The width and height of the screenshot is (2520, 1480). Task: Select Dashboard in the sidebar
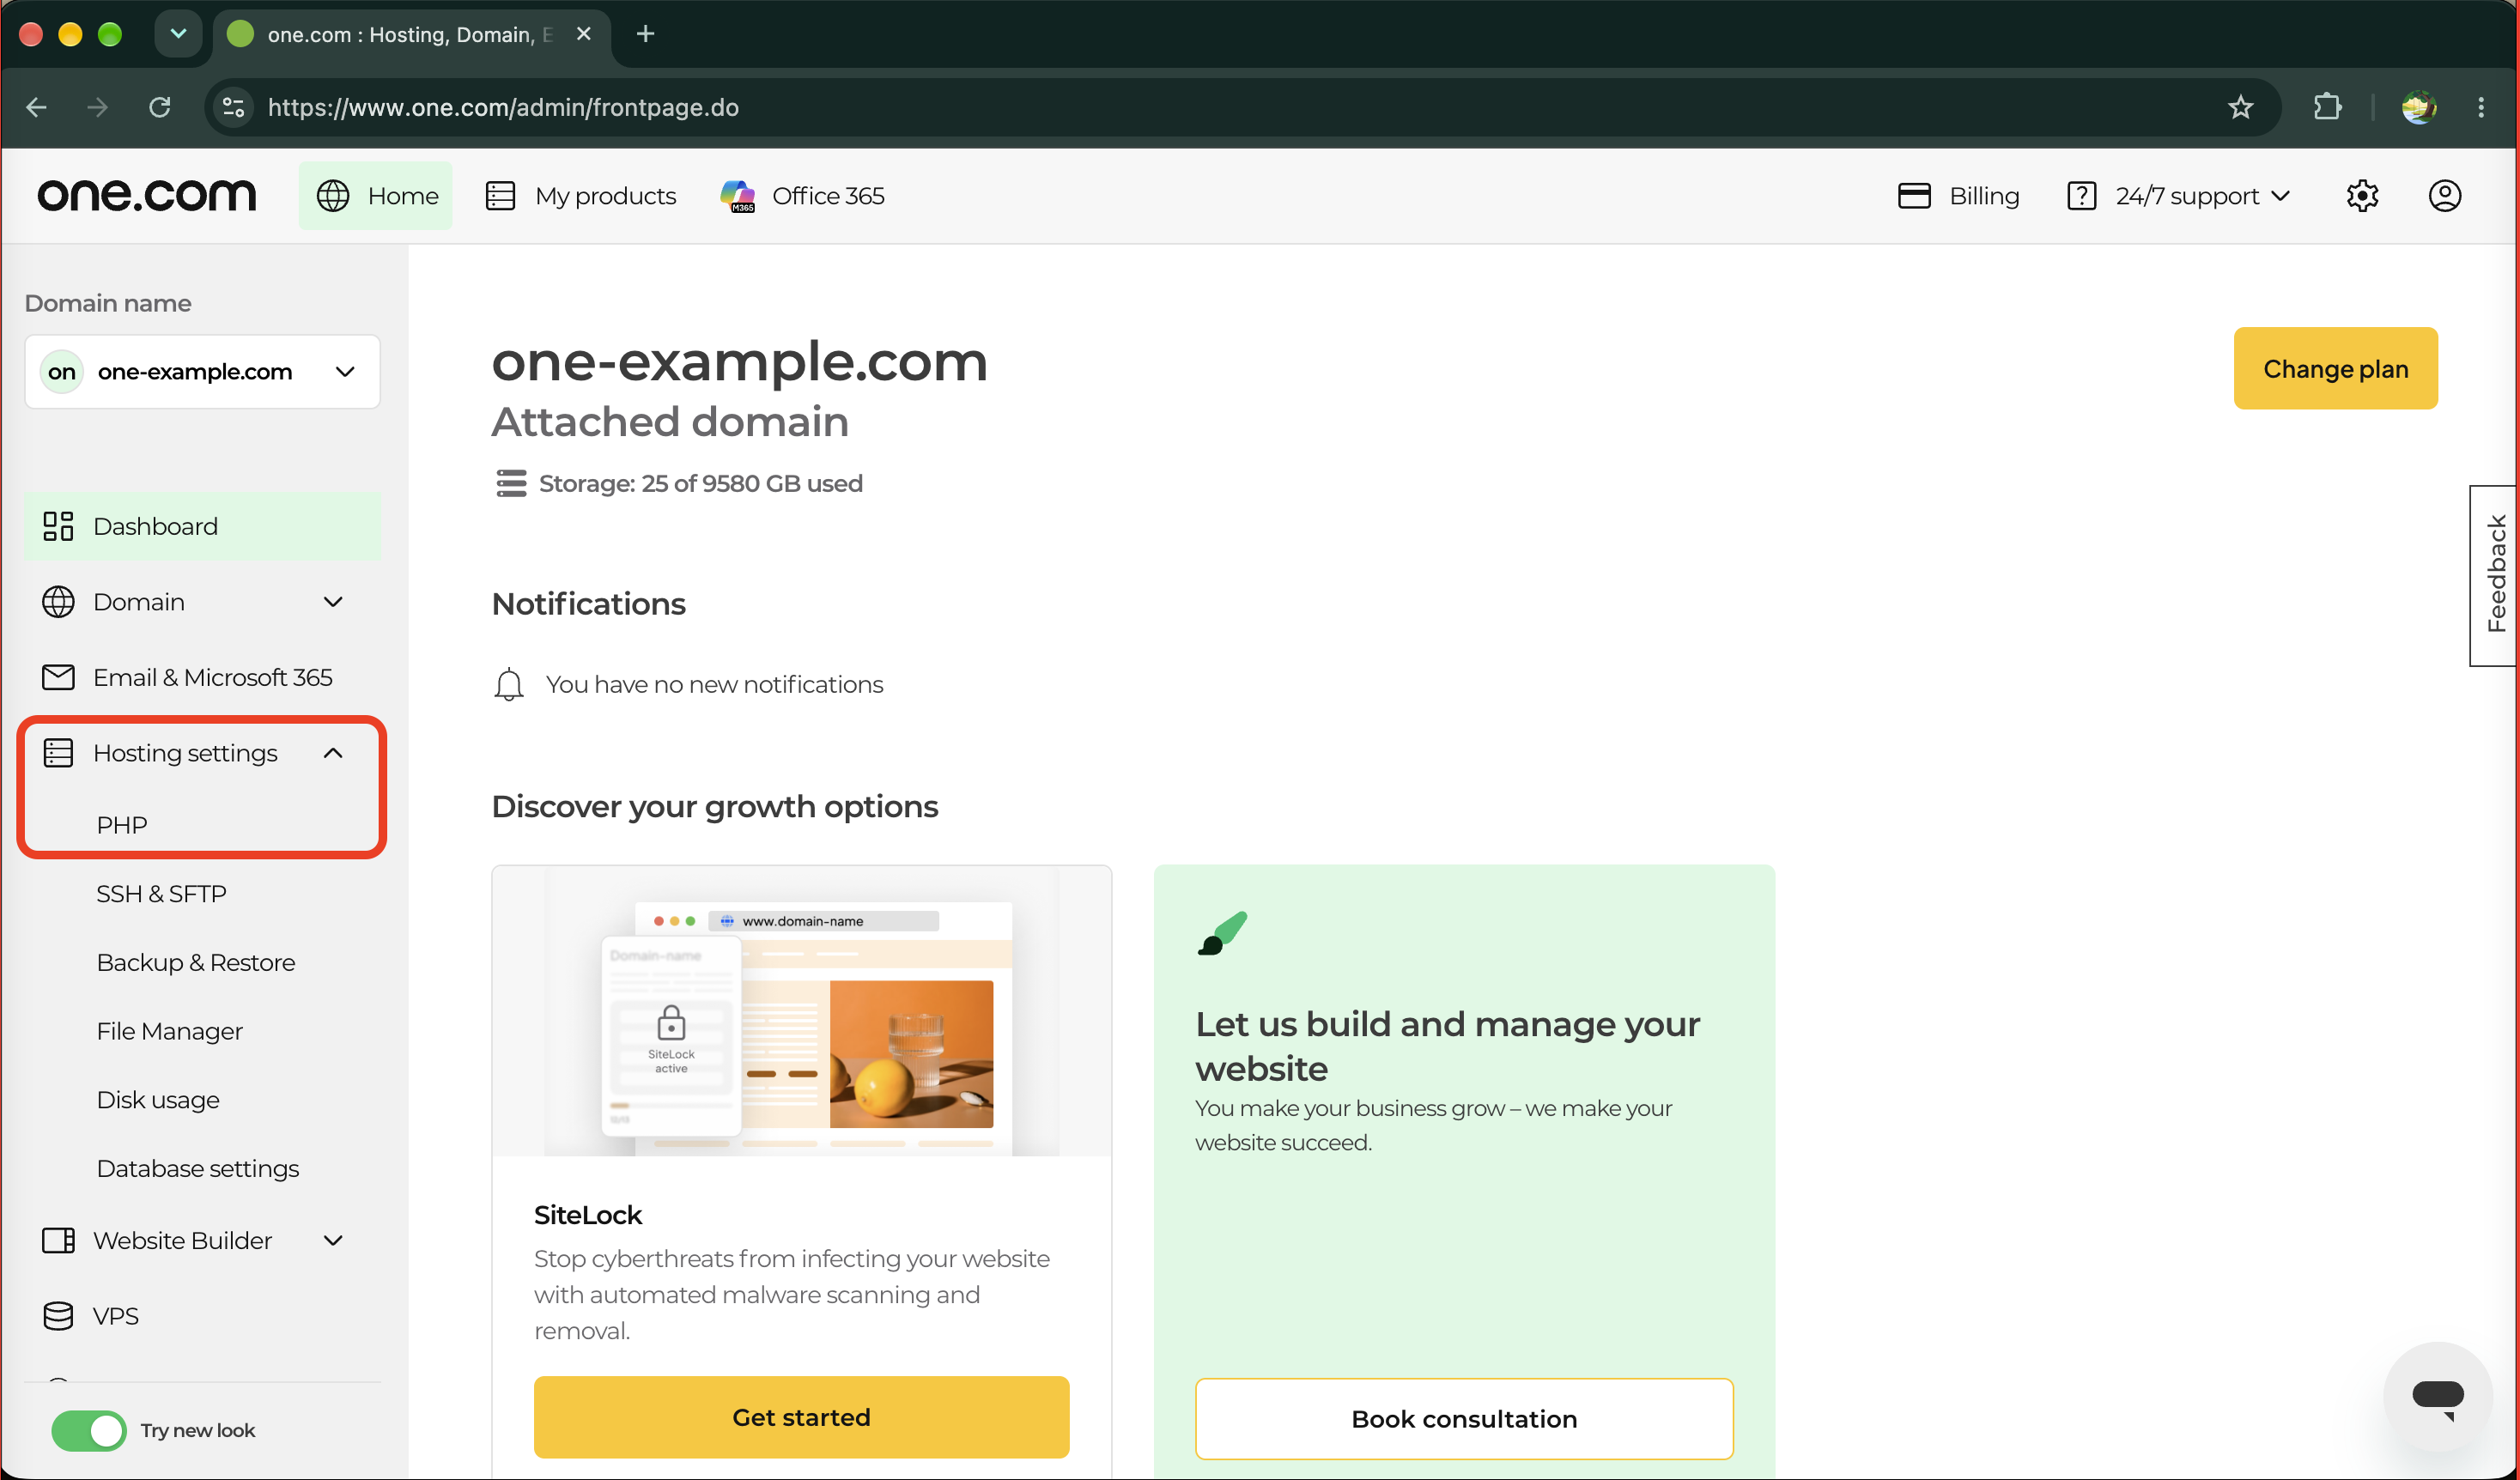tap(202, 526)
